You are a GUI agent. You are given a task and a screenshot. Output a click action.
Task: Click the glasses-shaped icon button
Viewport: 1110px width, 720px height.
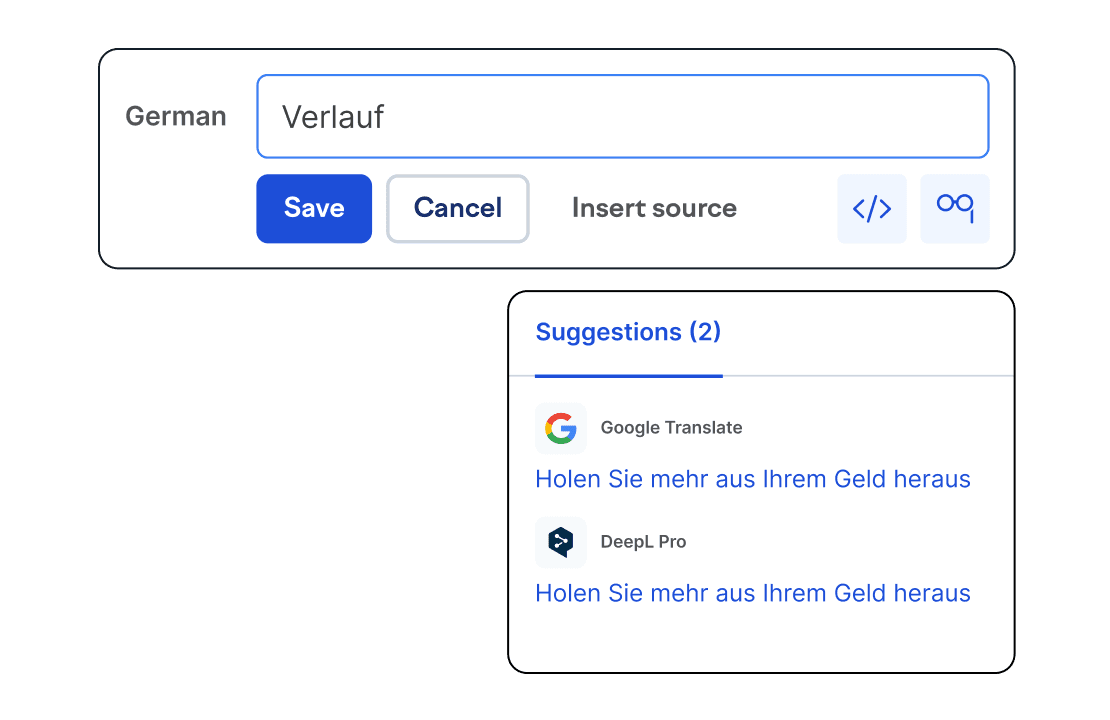coord(955,209)
